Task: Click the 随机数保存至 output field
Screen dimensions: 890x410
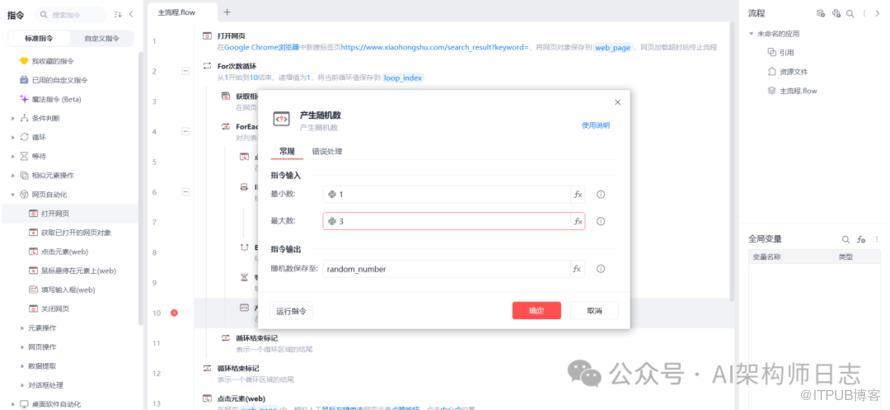Action: pos(447,269)
